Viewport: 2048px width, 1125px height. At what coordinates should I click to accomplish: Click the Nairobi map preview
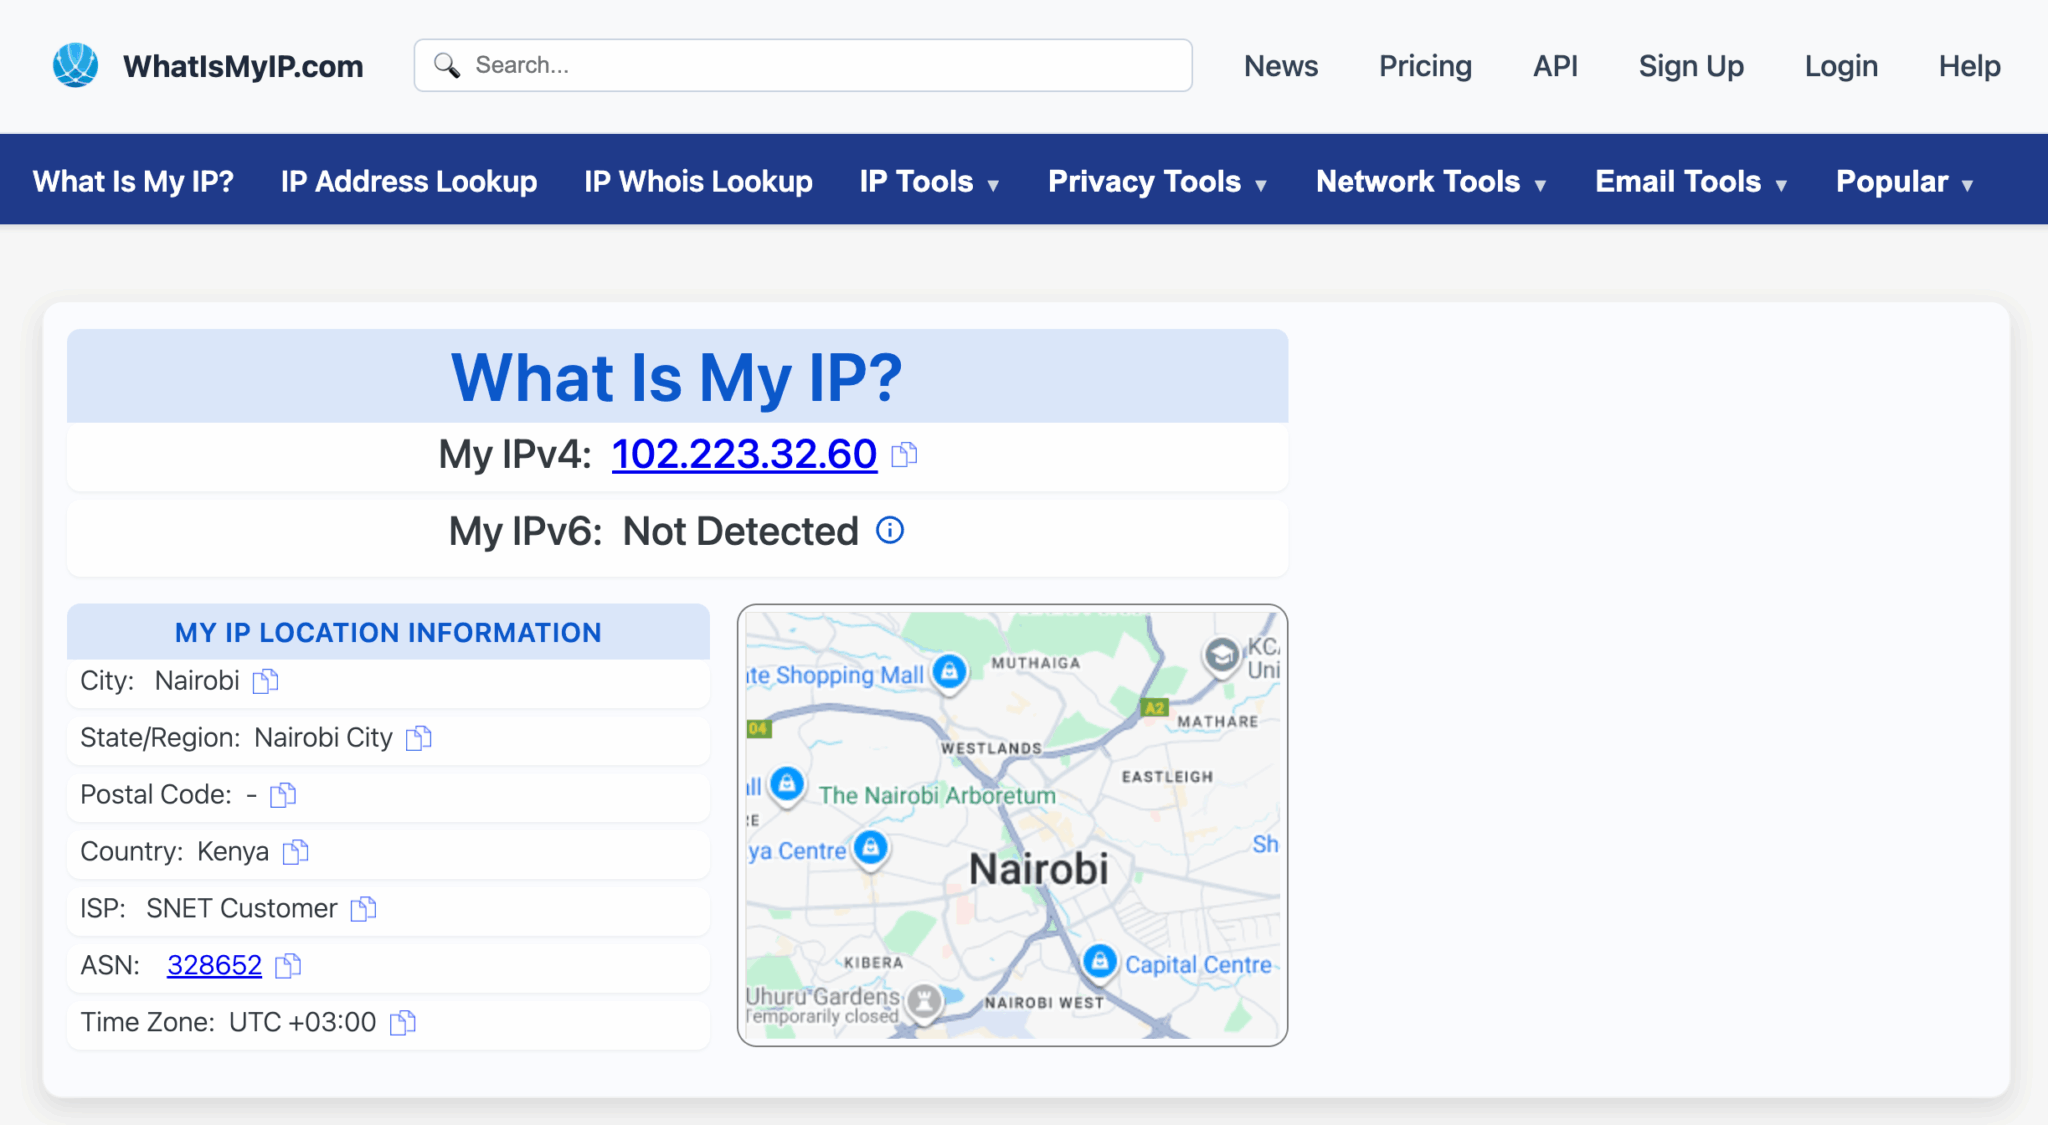tap(1012, 822)
